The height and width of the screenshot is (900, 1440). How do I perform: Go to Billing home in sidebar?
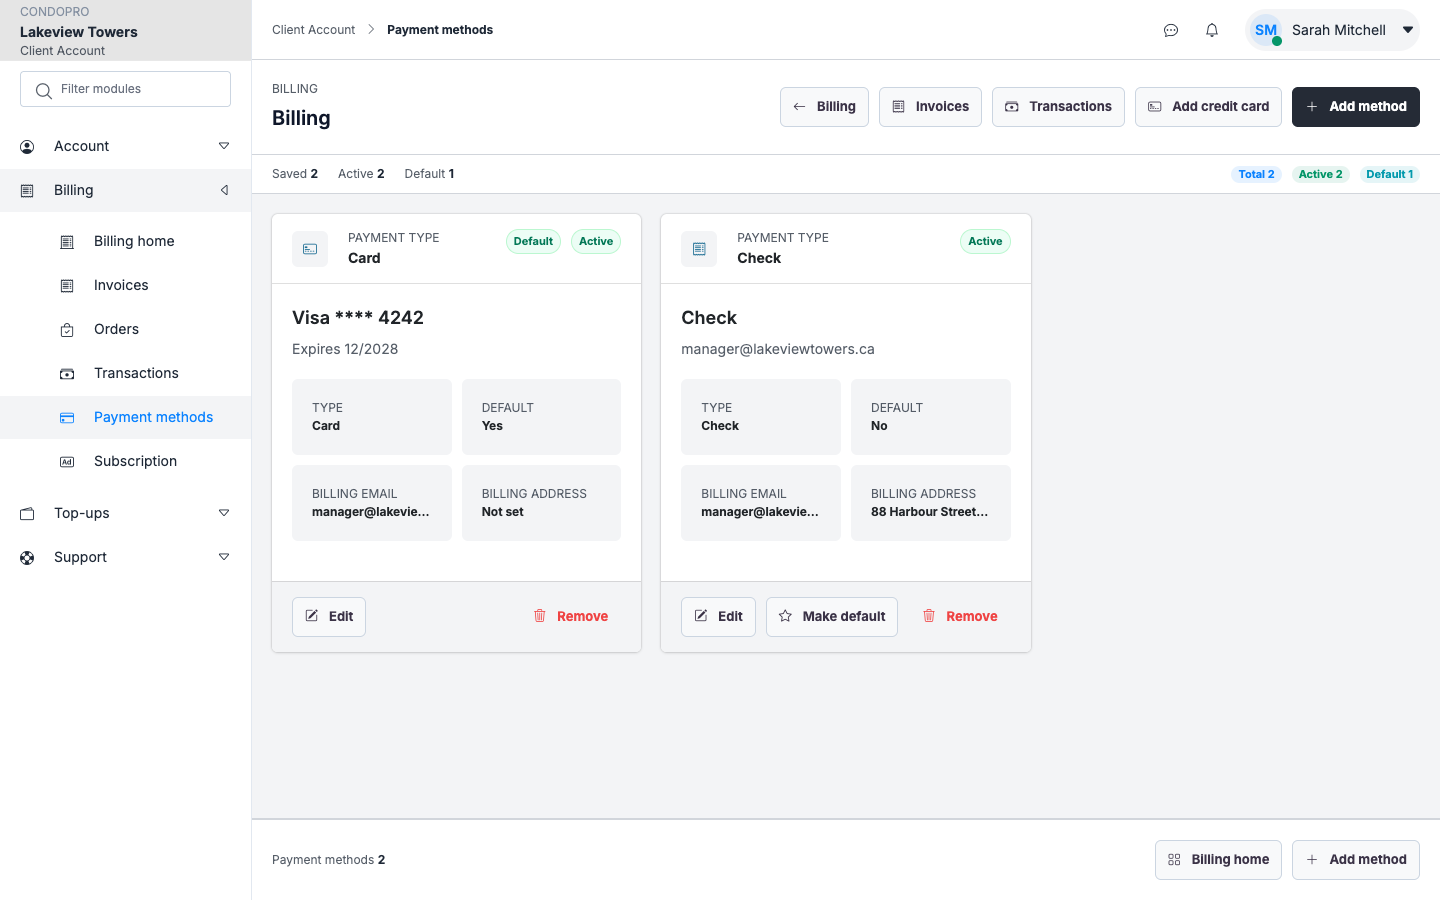(125, 241)
